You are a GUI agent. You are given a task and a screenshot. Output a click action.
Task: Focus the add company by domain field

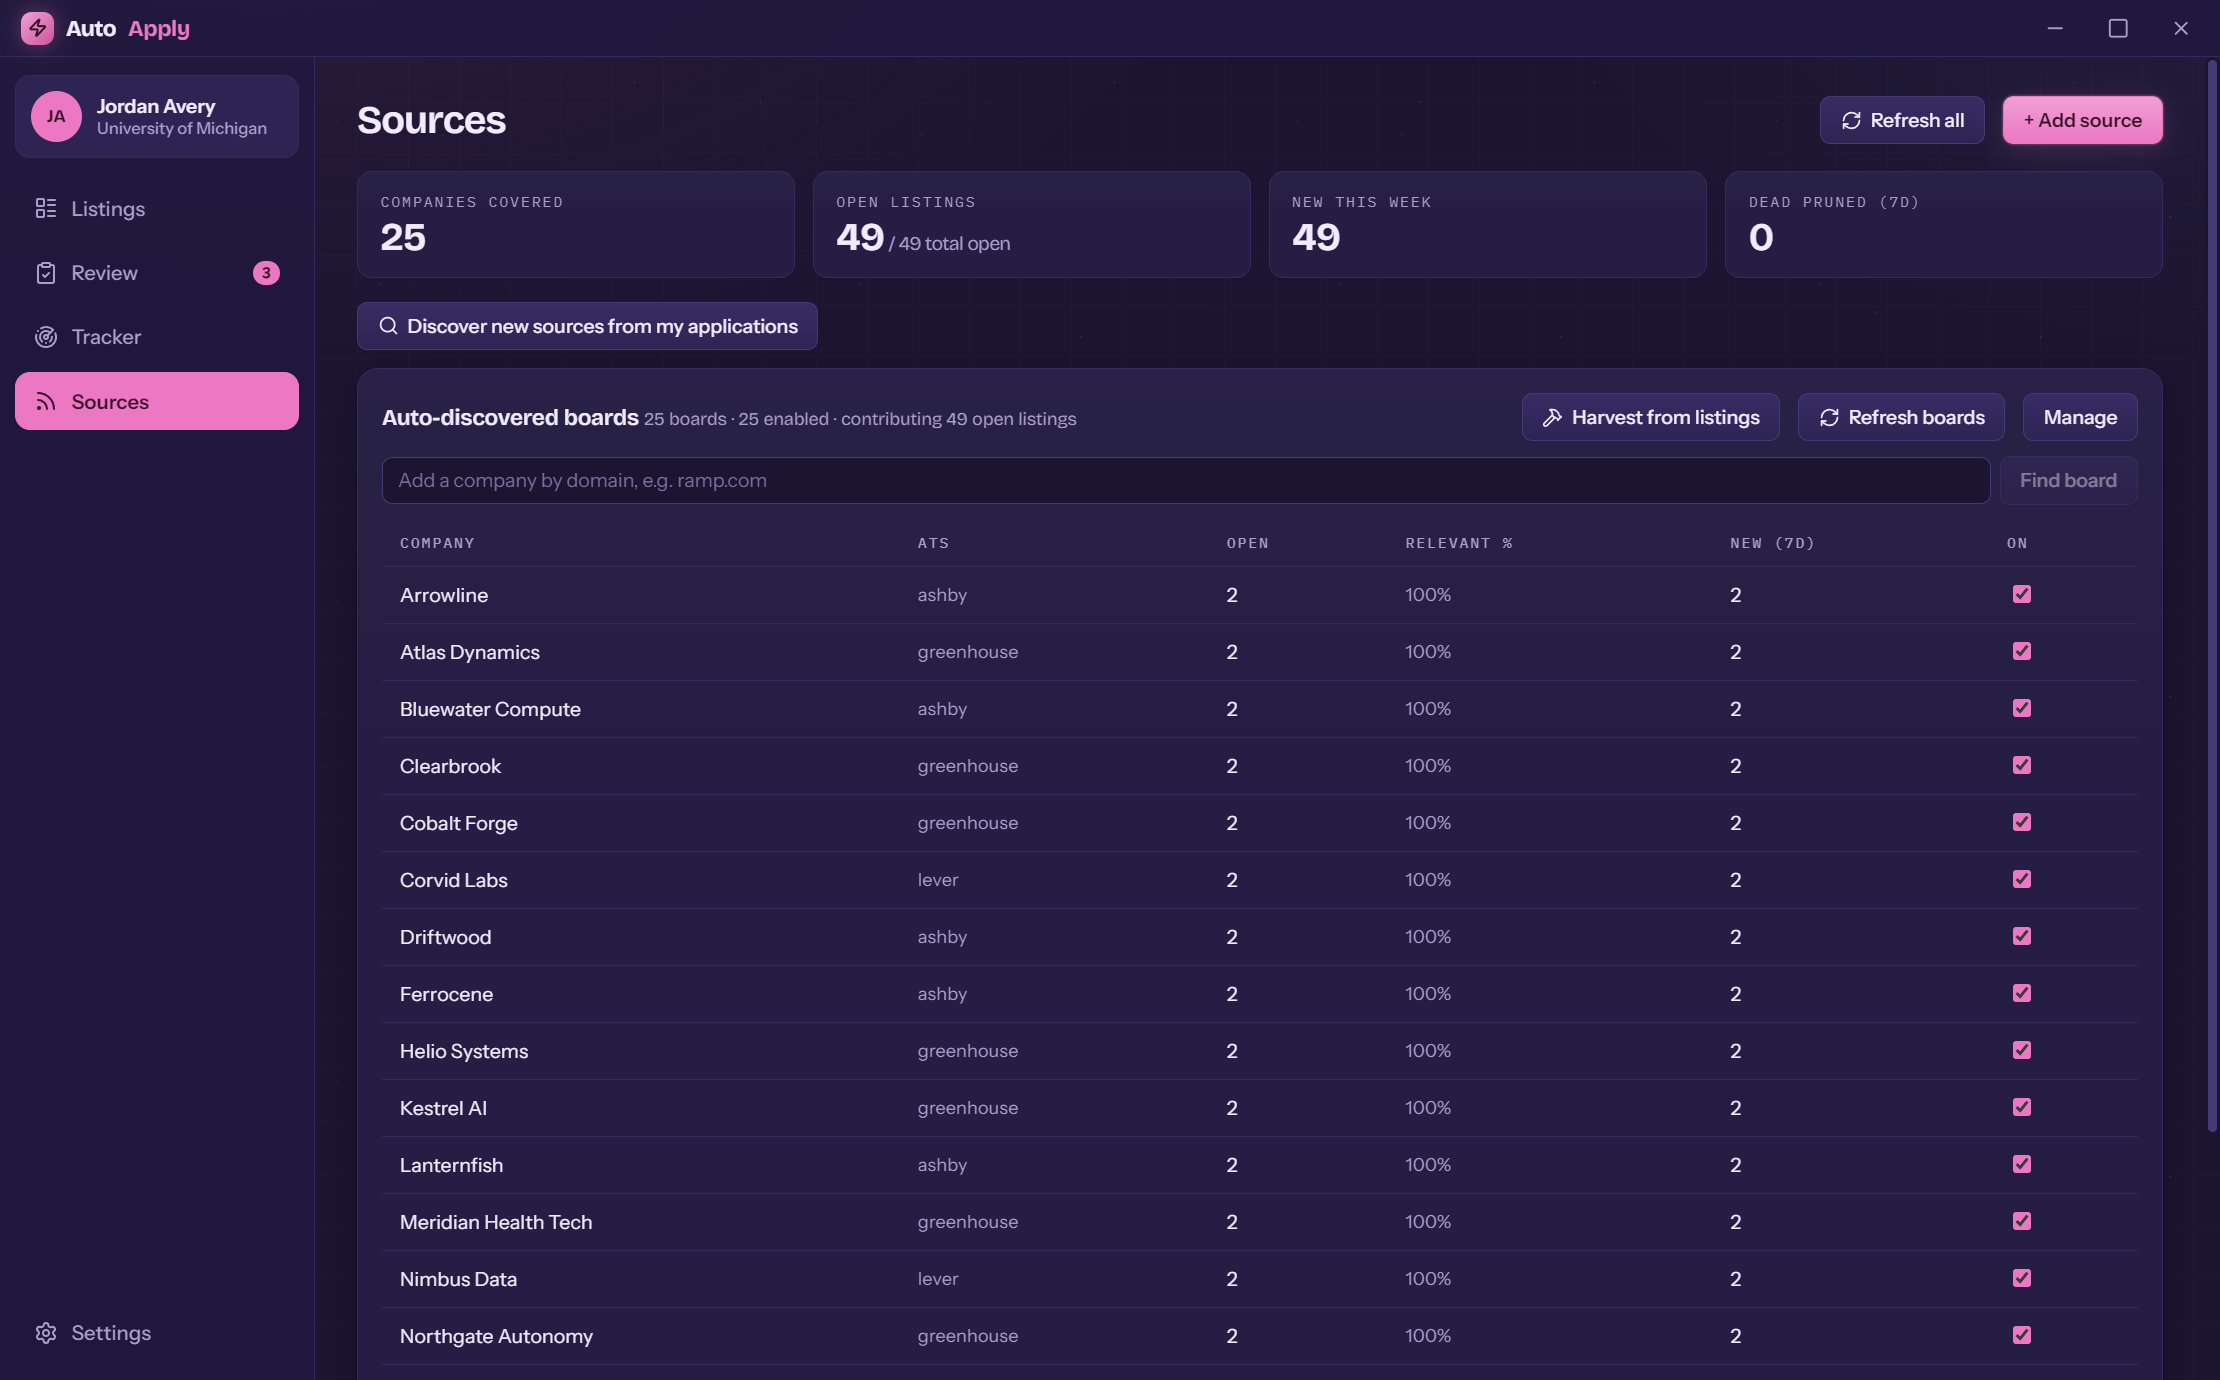tap(1185, 480)
